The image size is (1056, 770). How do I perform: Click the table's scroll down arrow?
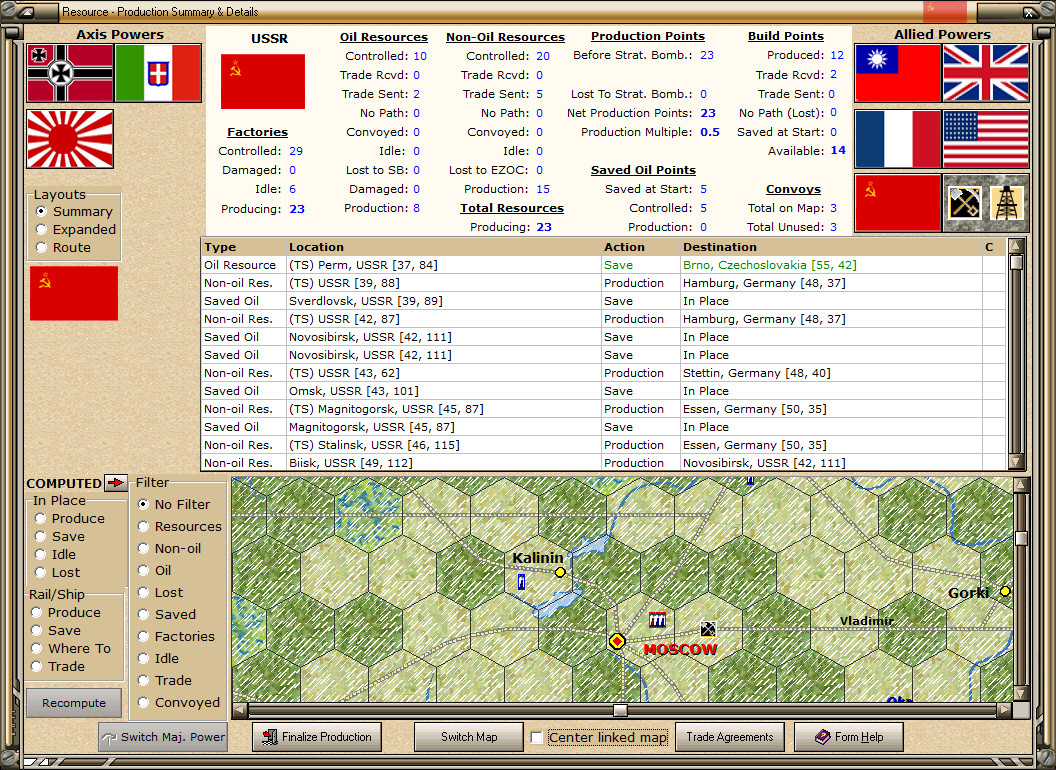pos(1016,462)
